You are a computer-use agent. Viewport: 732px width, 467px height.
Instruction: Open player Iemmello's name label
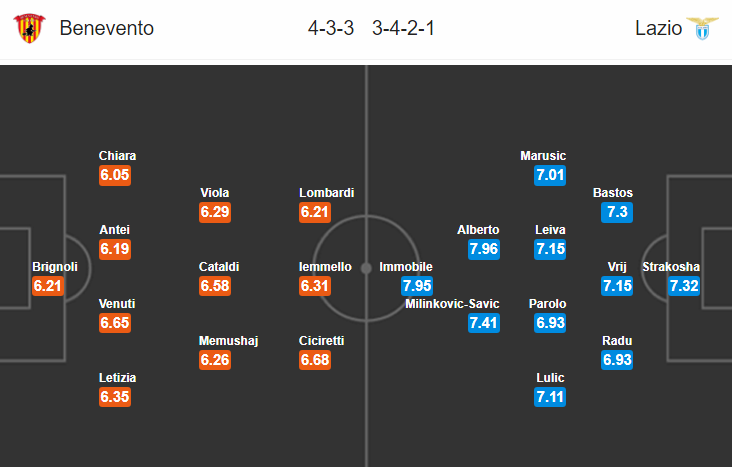325,267
